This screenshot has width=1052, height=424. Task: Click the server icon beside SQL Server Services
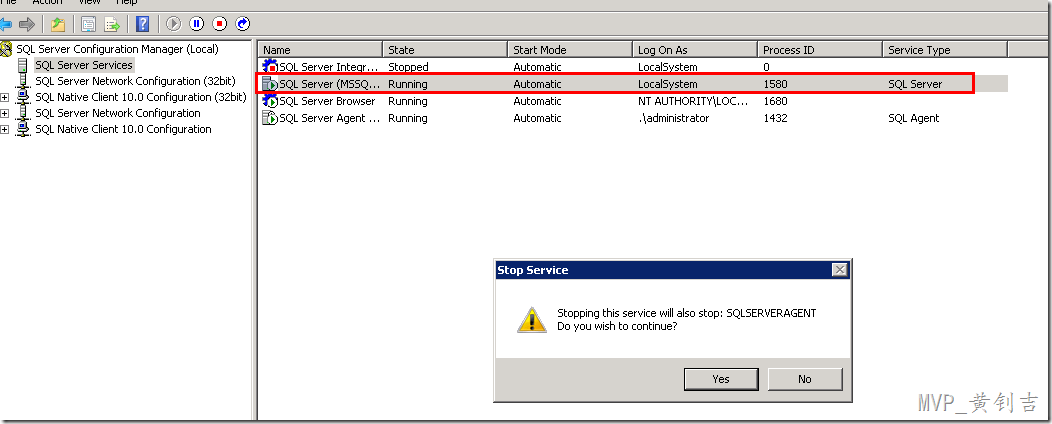coord(23,65)
